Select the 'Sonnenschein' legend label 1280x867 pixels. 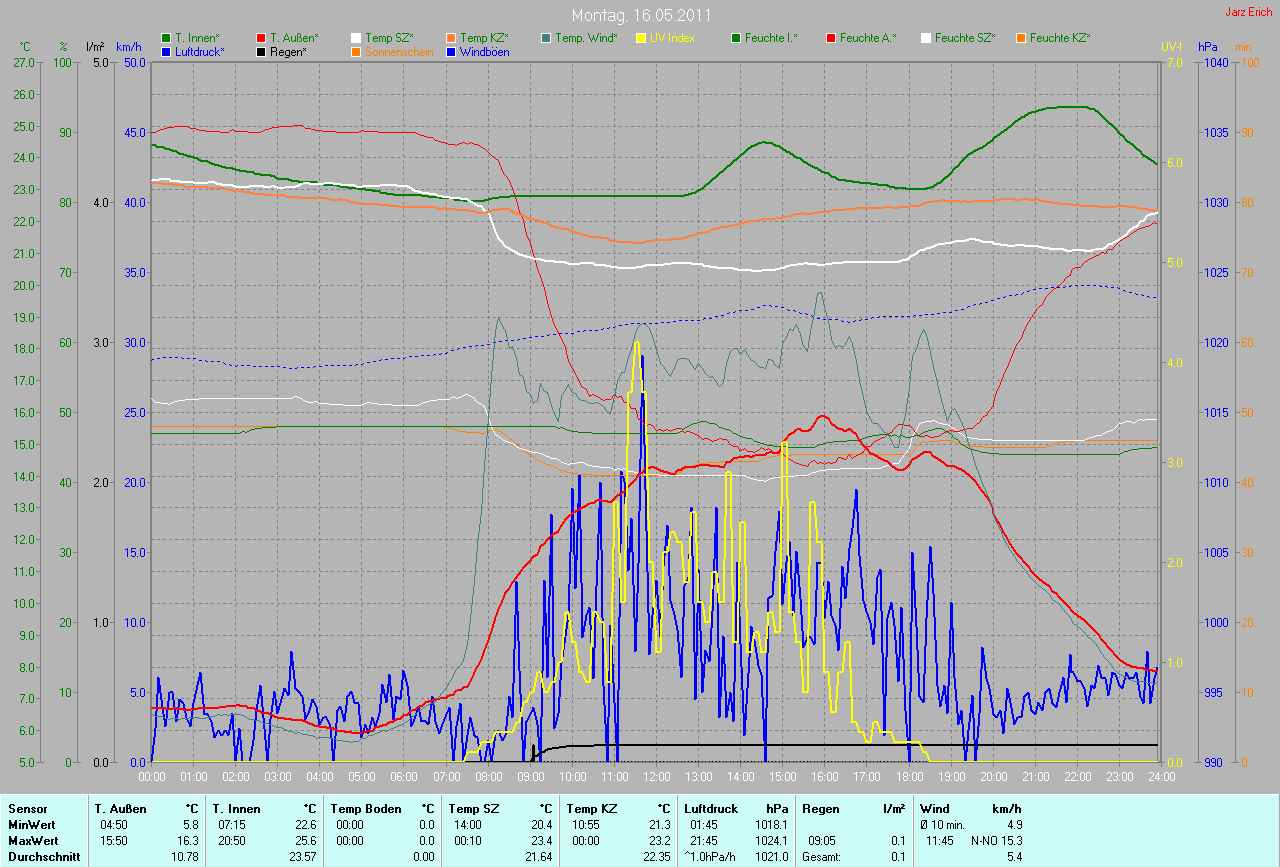[399, 51]
